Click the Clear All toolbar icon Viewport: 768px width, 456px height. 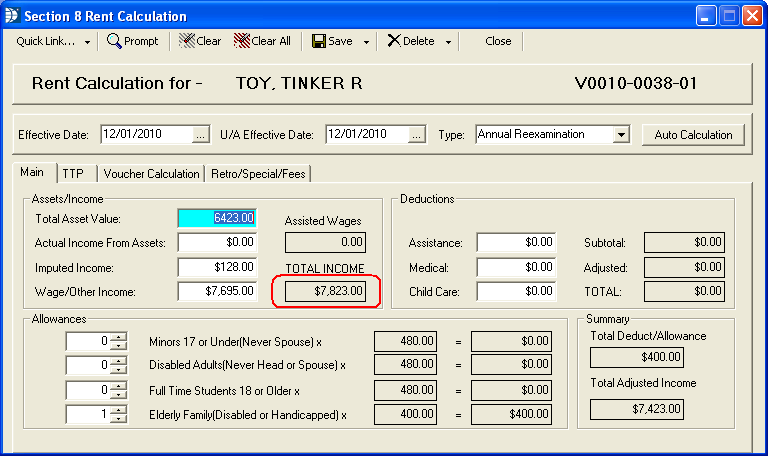[242, 41]
